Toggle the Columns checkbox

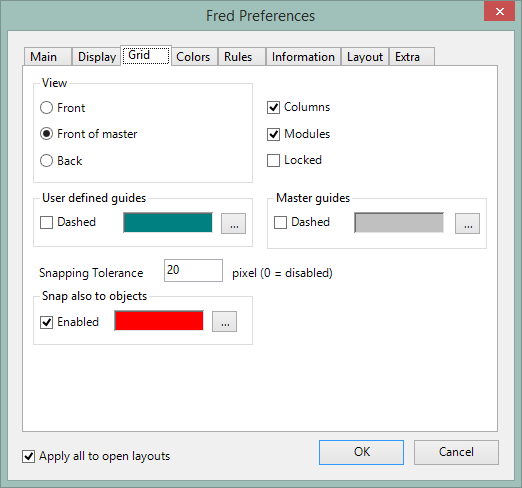coord(273,108)
